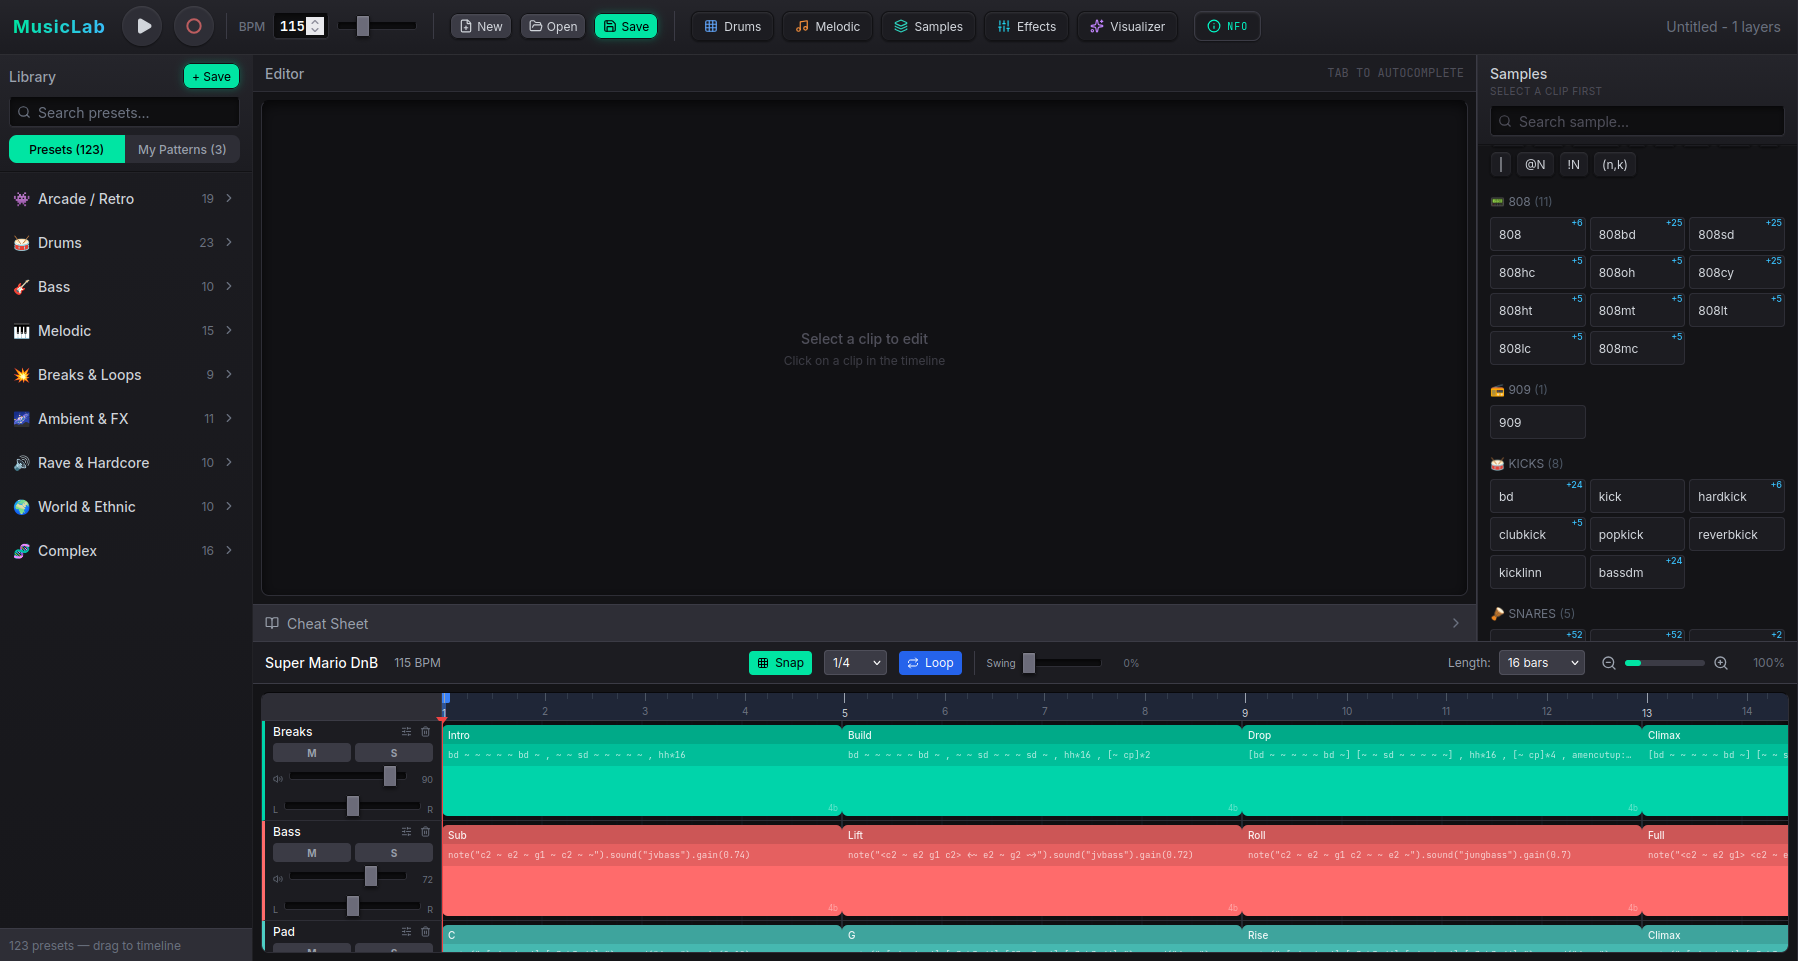Image resolution: width=1798 pixels, height=961 pixels.
Task: Click the record button
Action: (x=194, y=26)
